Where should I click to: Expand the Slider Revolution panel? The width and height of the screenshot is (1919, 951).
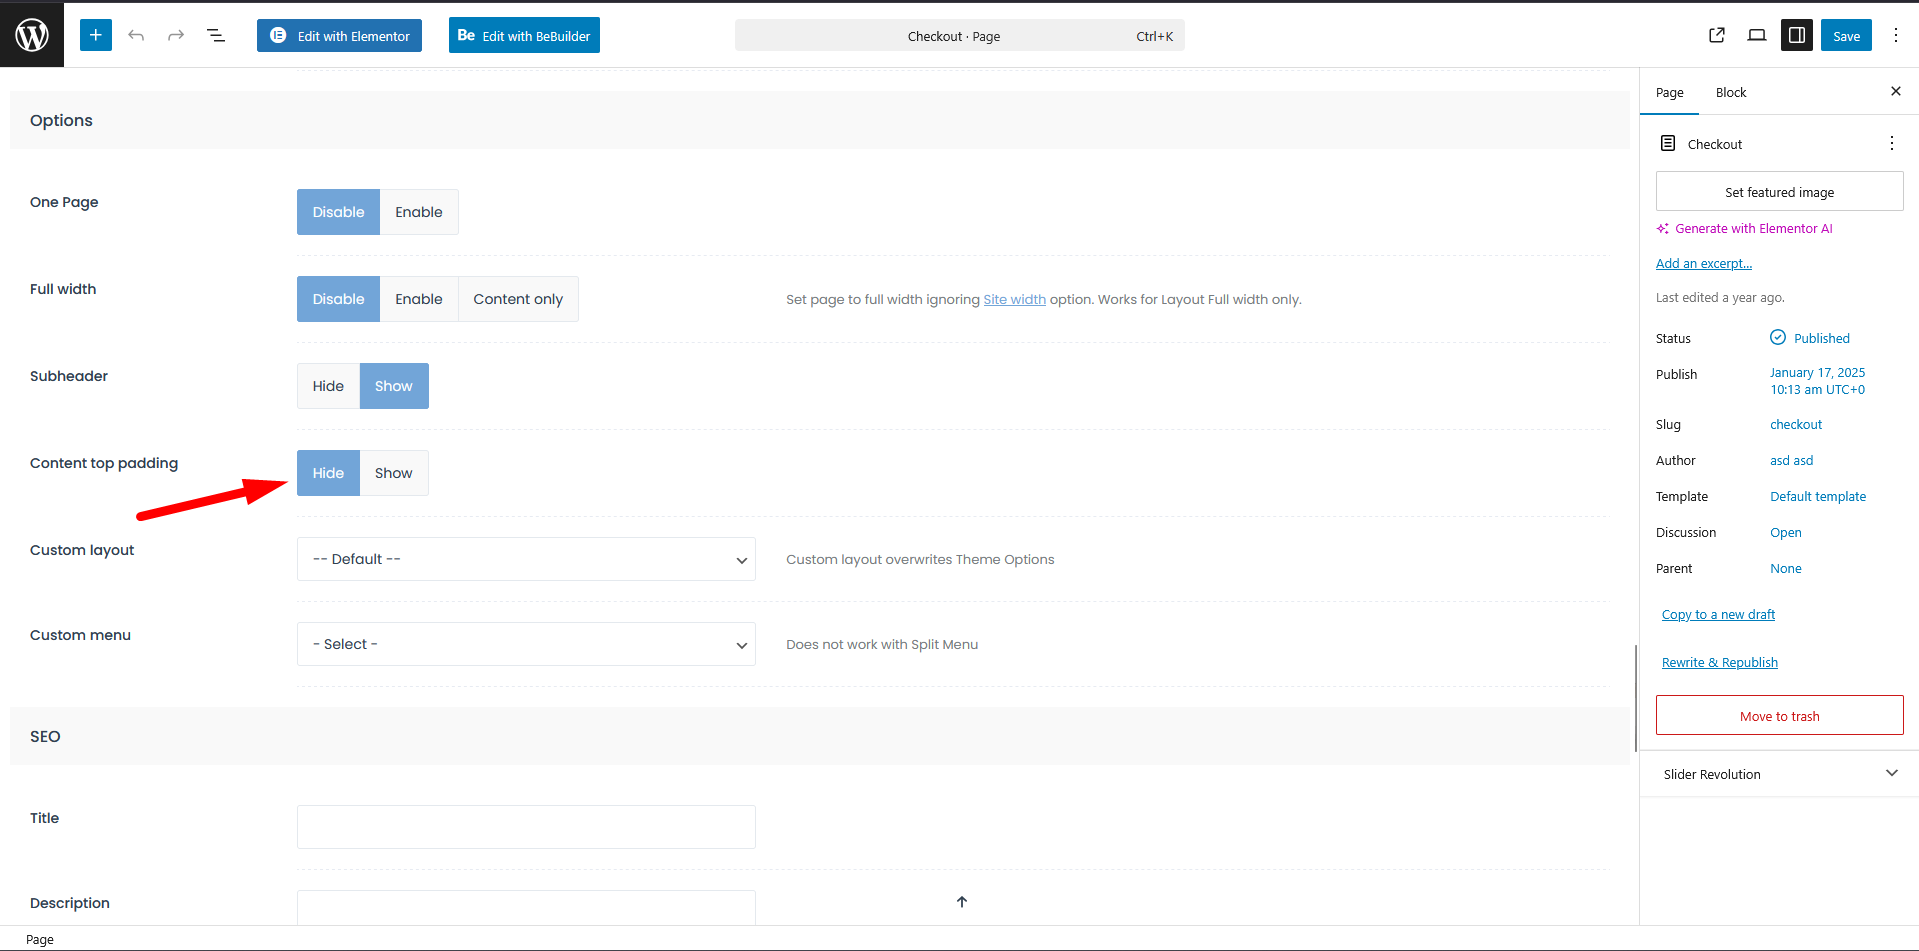click(x=1779, y=774)
